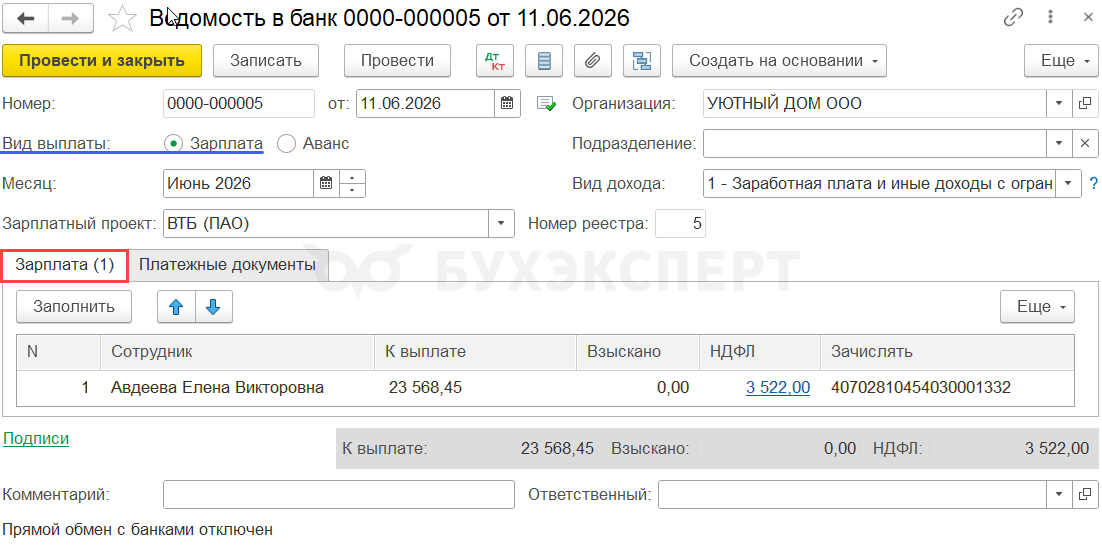Move row down with blue arrow
The height and width of the screenshot is (545, 1102).
[214, 307]
